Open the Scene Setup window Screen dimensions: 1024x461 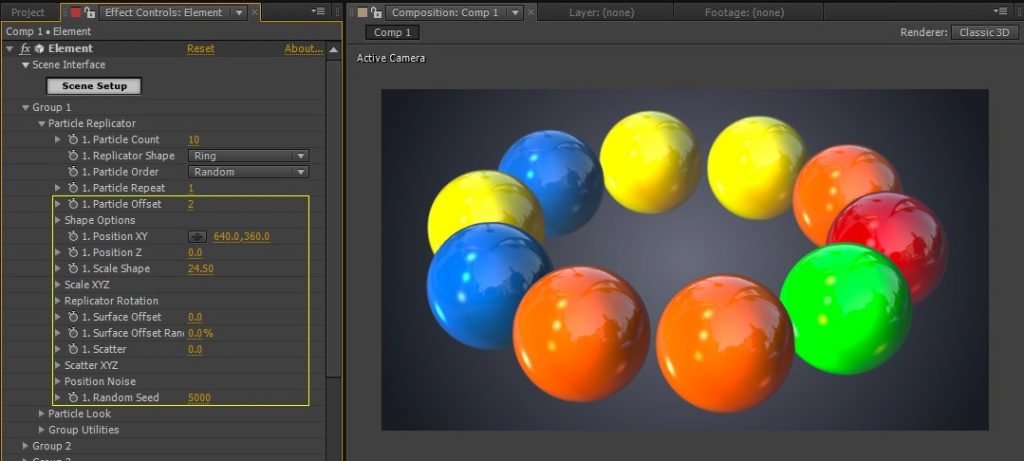click(x=94, y=86)
